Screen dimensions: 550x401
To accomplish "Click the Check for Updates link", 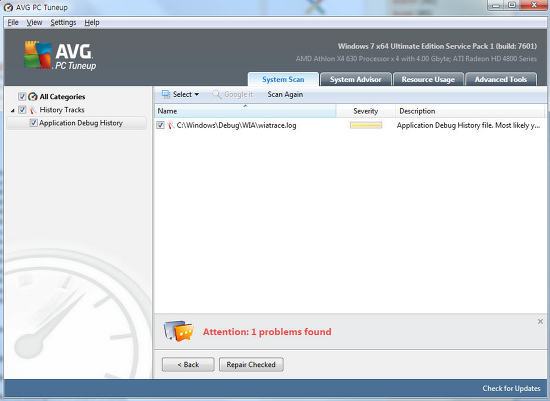I will point(511,388).
